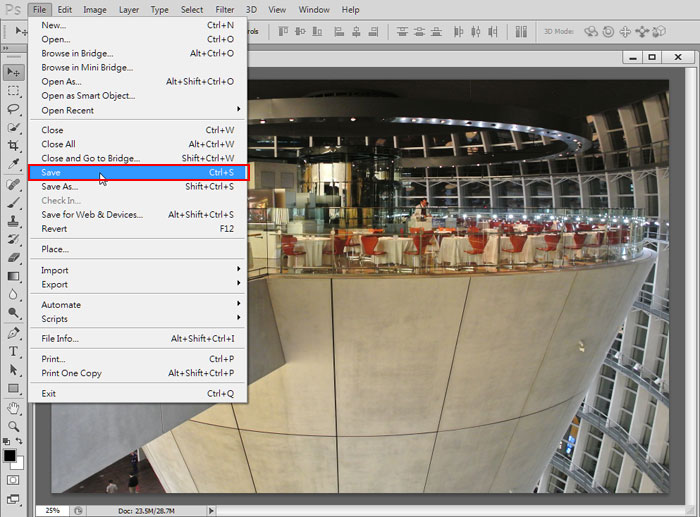
Task: Click the Distribute top edges icon
Action: tap(402, 31)
